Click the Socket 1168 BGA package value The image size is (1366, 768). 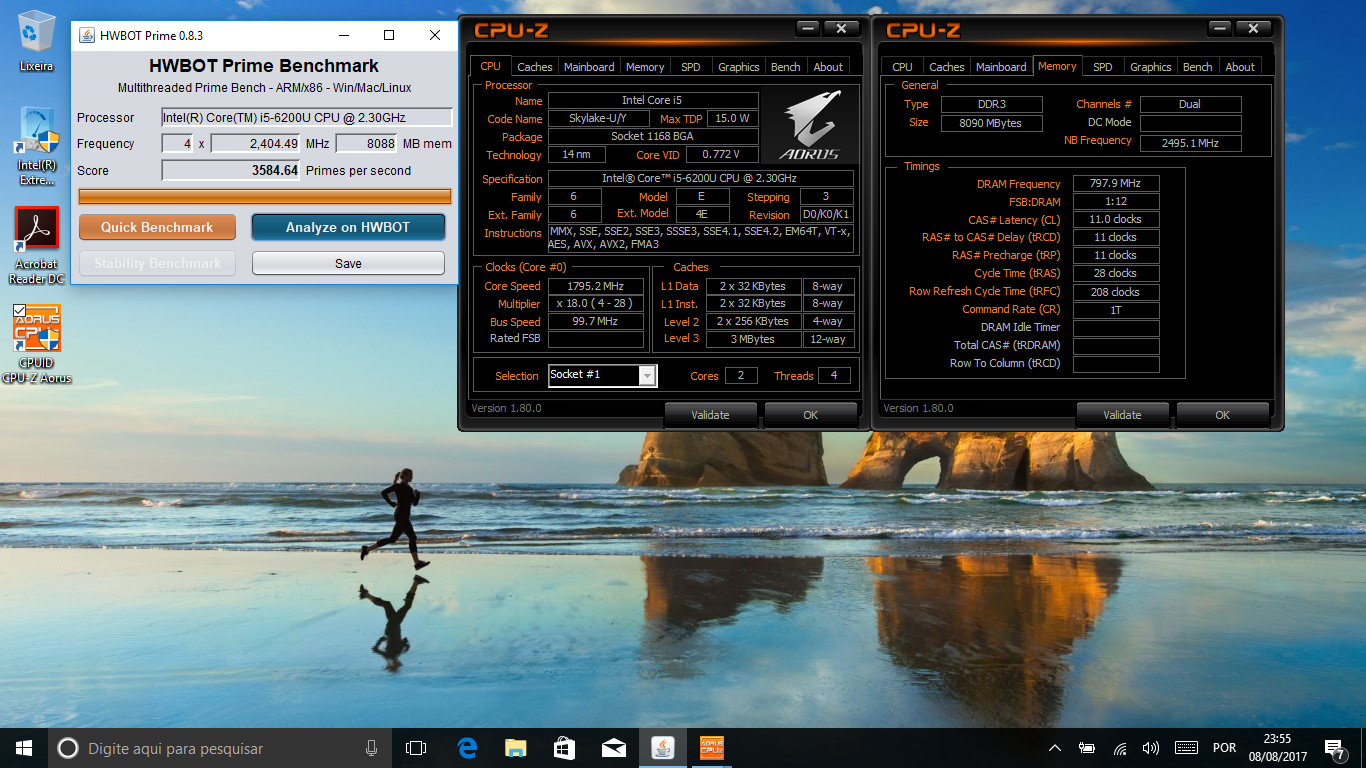(x=653, y=137)
